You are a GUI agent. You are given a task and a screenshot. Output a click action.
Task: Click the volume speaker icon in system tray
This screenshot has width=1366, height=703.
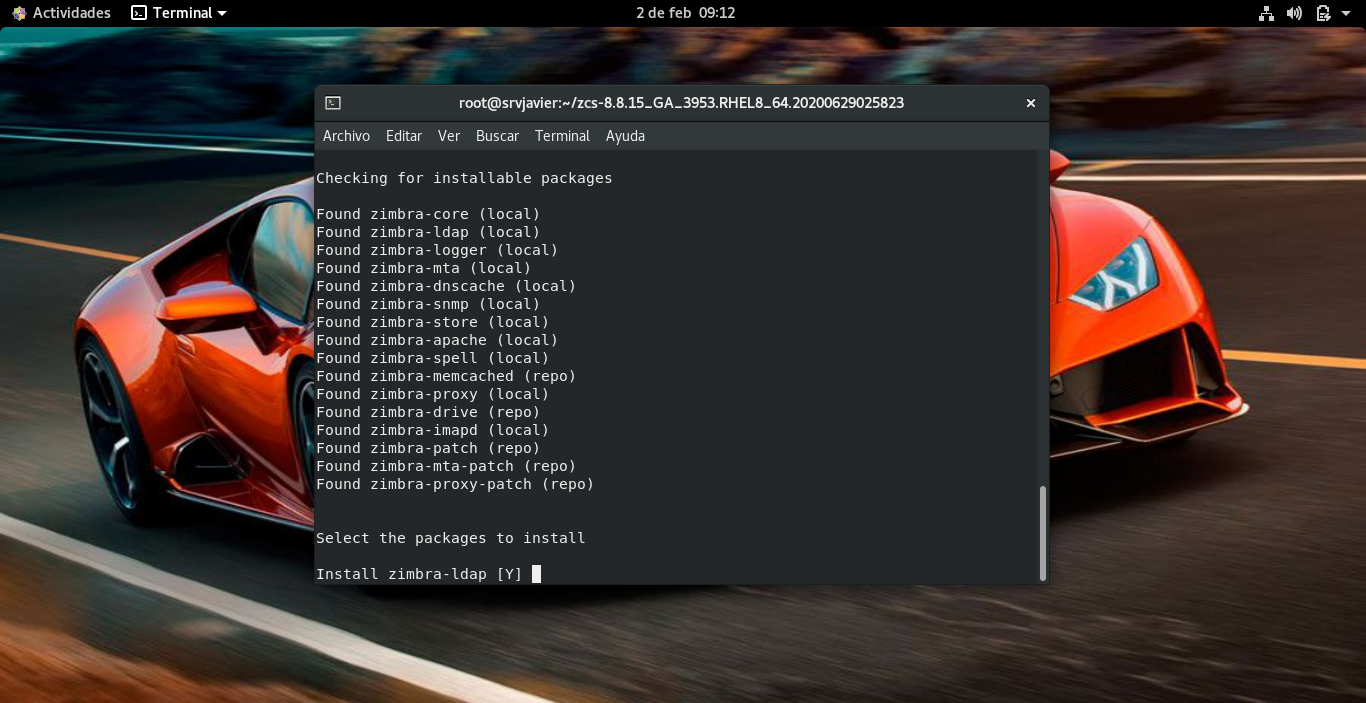click(1294, 13)
